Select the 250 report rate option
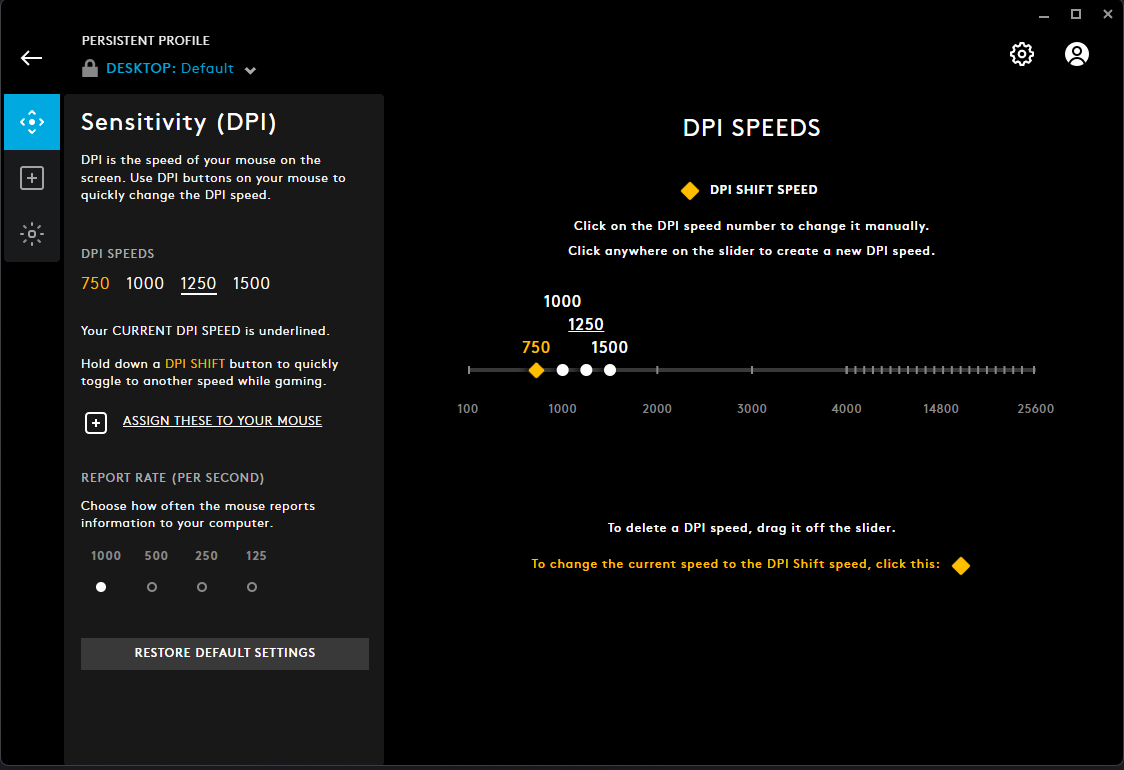This screenshot has width=1124, height=770. click(x=202, y=586)
